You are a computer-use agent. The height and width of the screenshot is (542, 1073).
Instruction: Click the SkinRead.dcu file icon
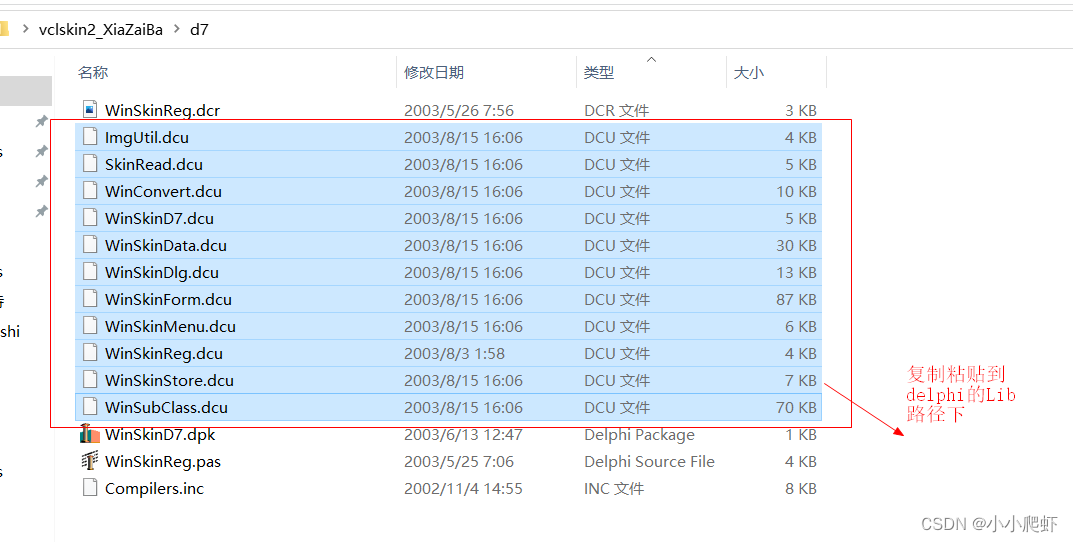tap(90, 164)
